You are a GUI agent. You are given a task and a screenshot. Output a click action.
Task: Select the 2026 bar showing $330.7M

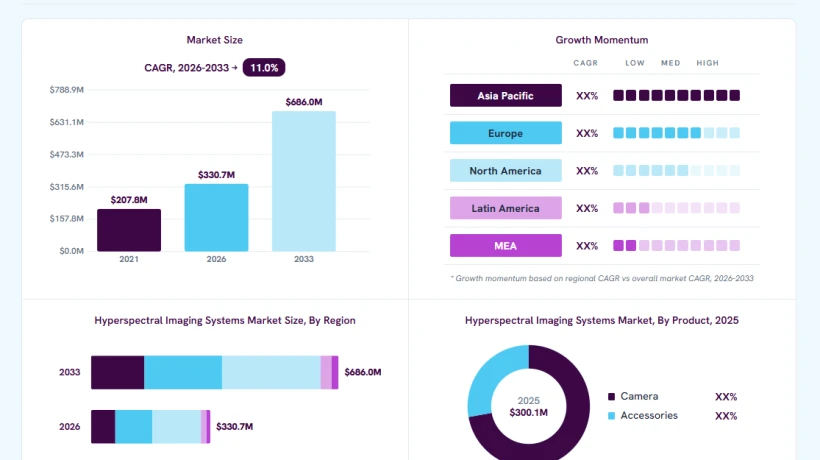[216, 217]
